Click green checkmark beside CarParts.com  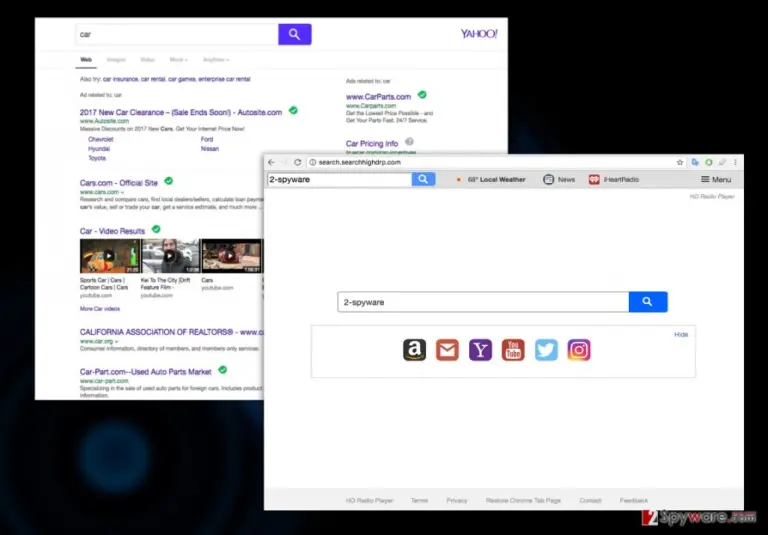point(422,95)
